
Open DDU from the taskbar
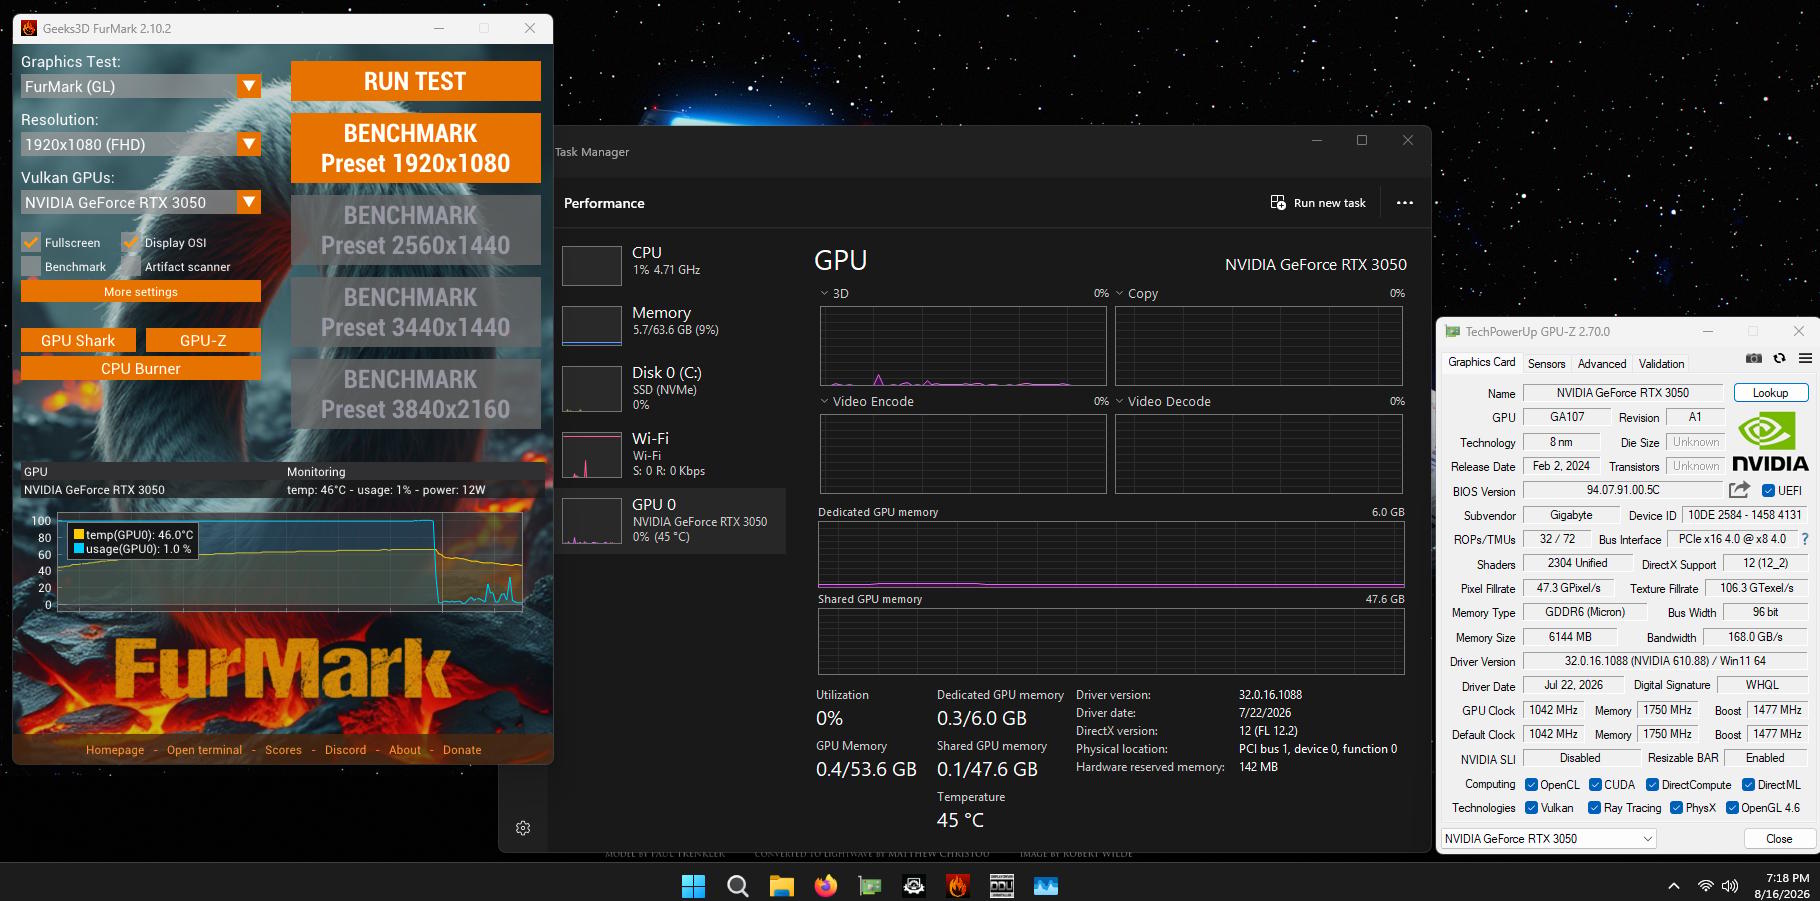pyautogui.click(x=1002, y=886)
